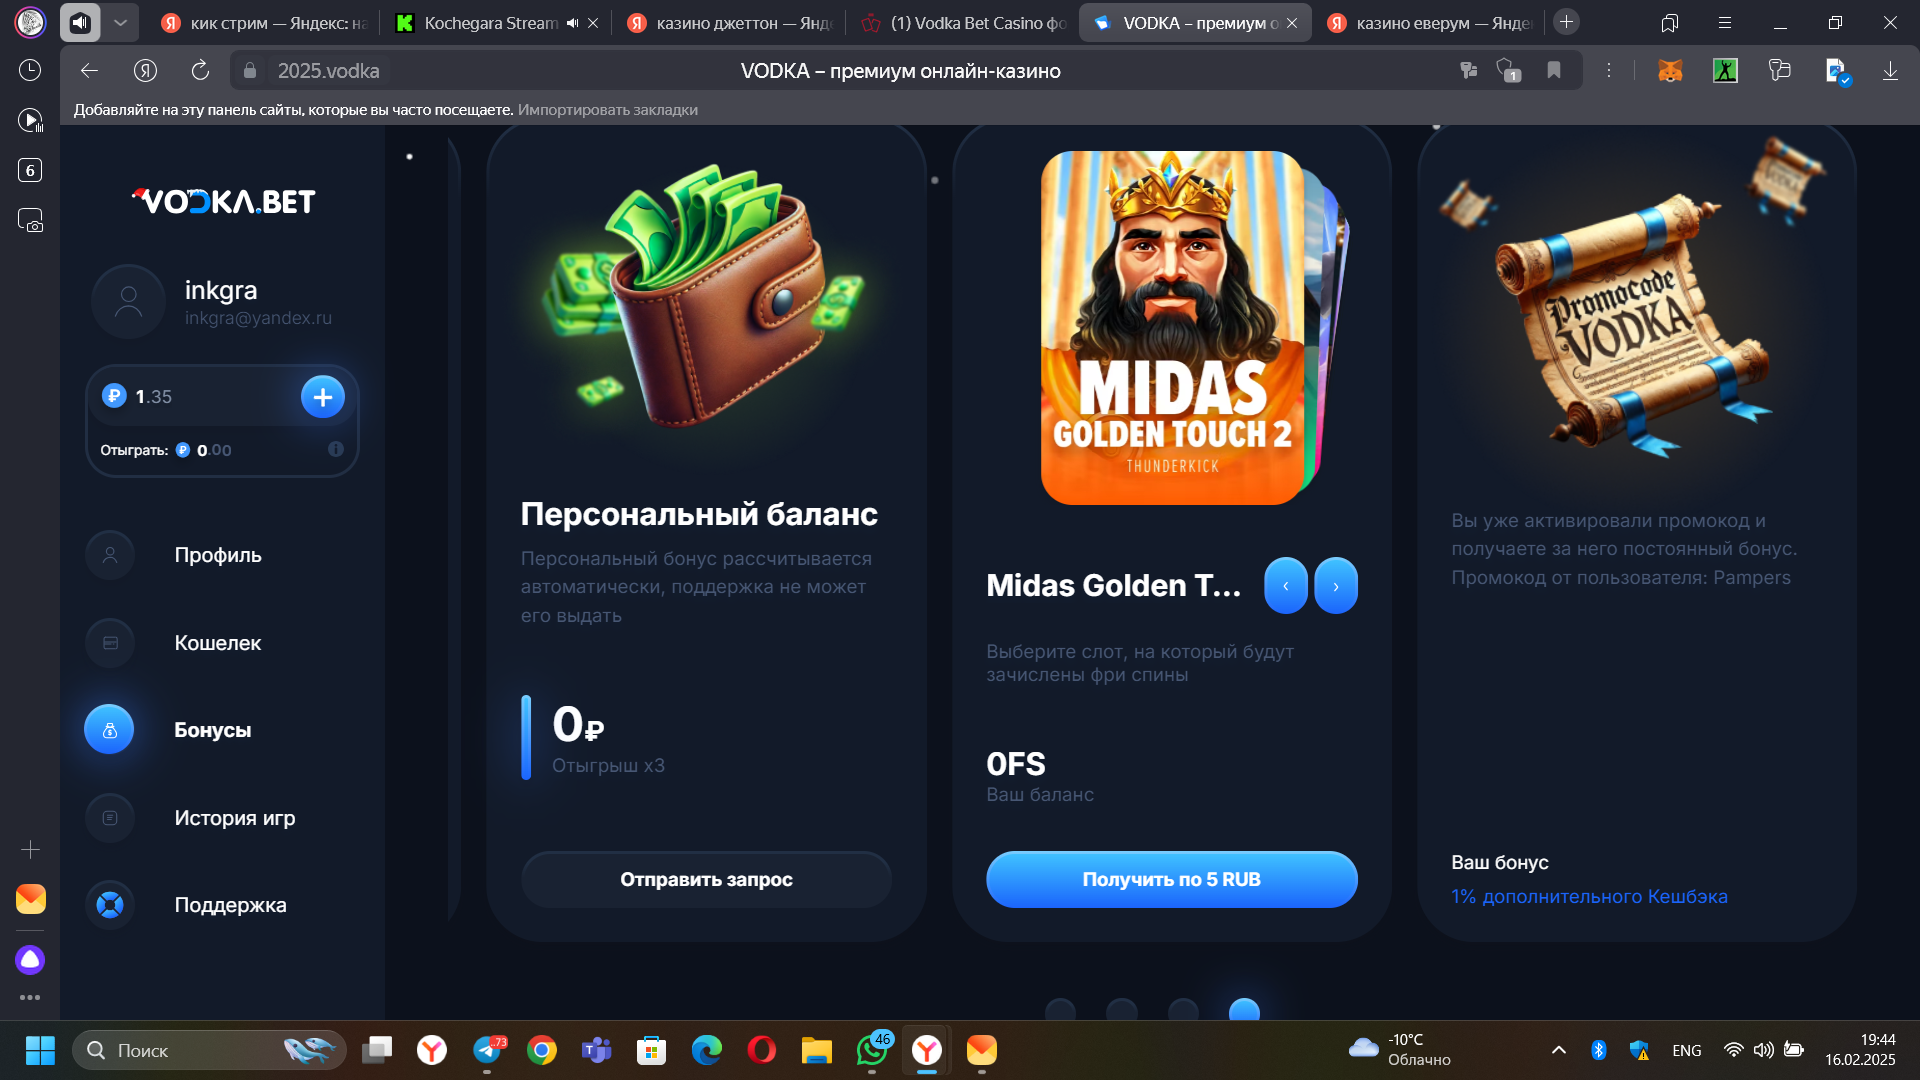Expand hidden system tray icons chevron
1920x1080 pixels.
point(1558,1050)
